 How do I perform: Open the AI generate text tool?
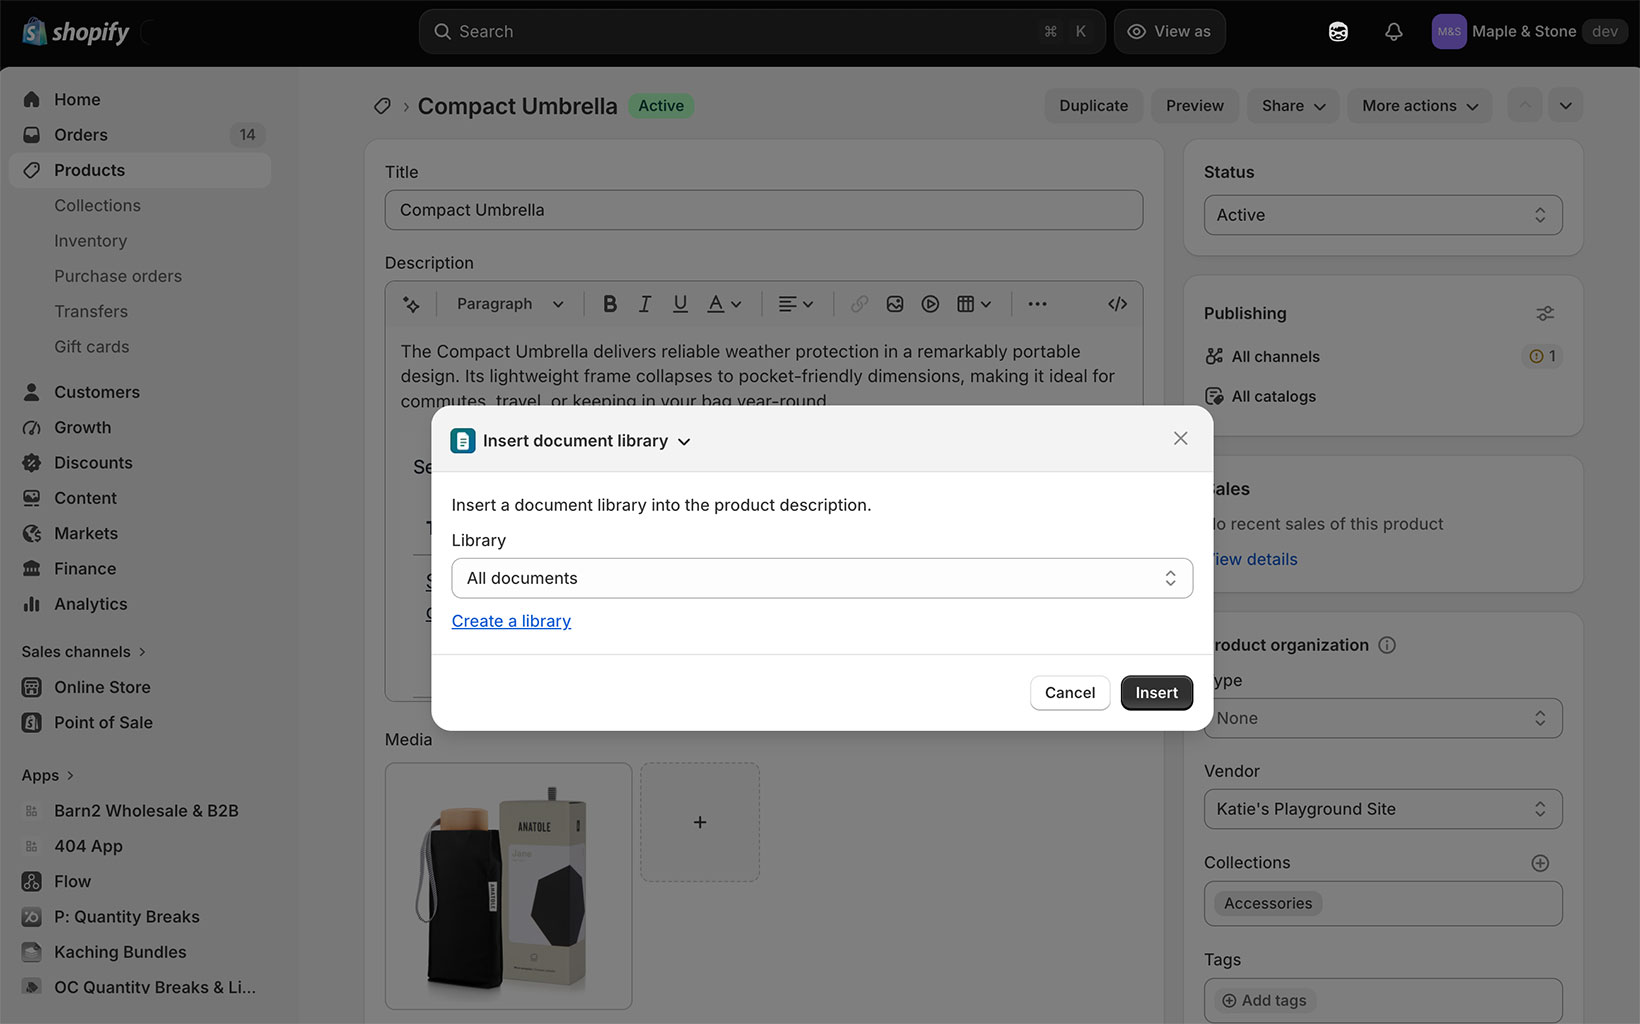(x=411, y=304)
